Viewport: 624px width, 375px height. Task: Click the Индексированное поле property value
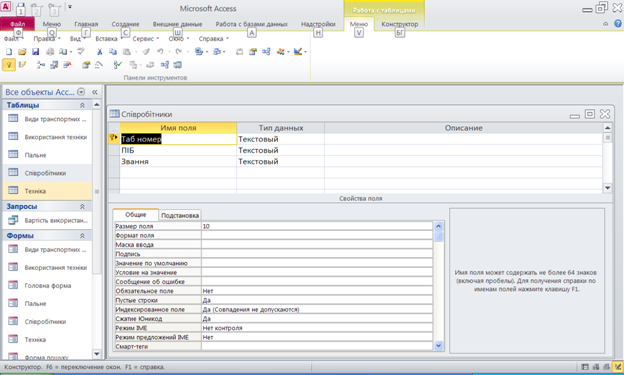pos(317,309)
